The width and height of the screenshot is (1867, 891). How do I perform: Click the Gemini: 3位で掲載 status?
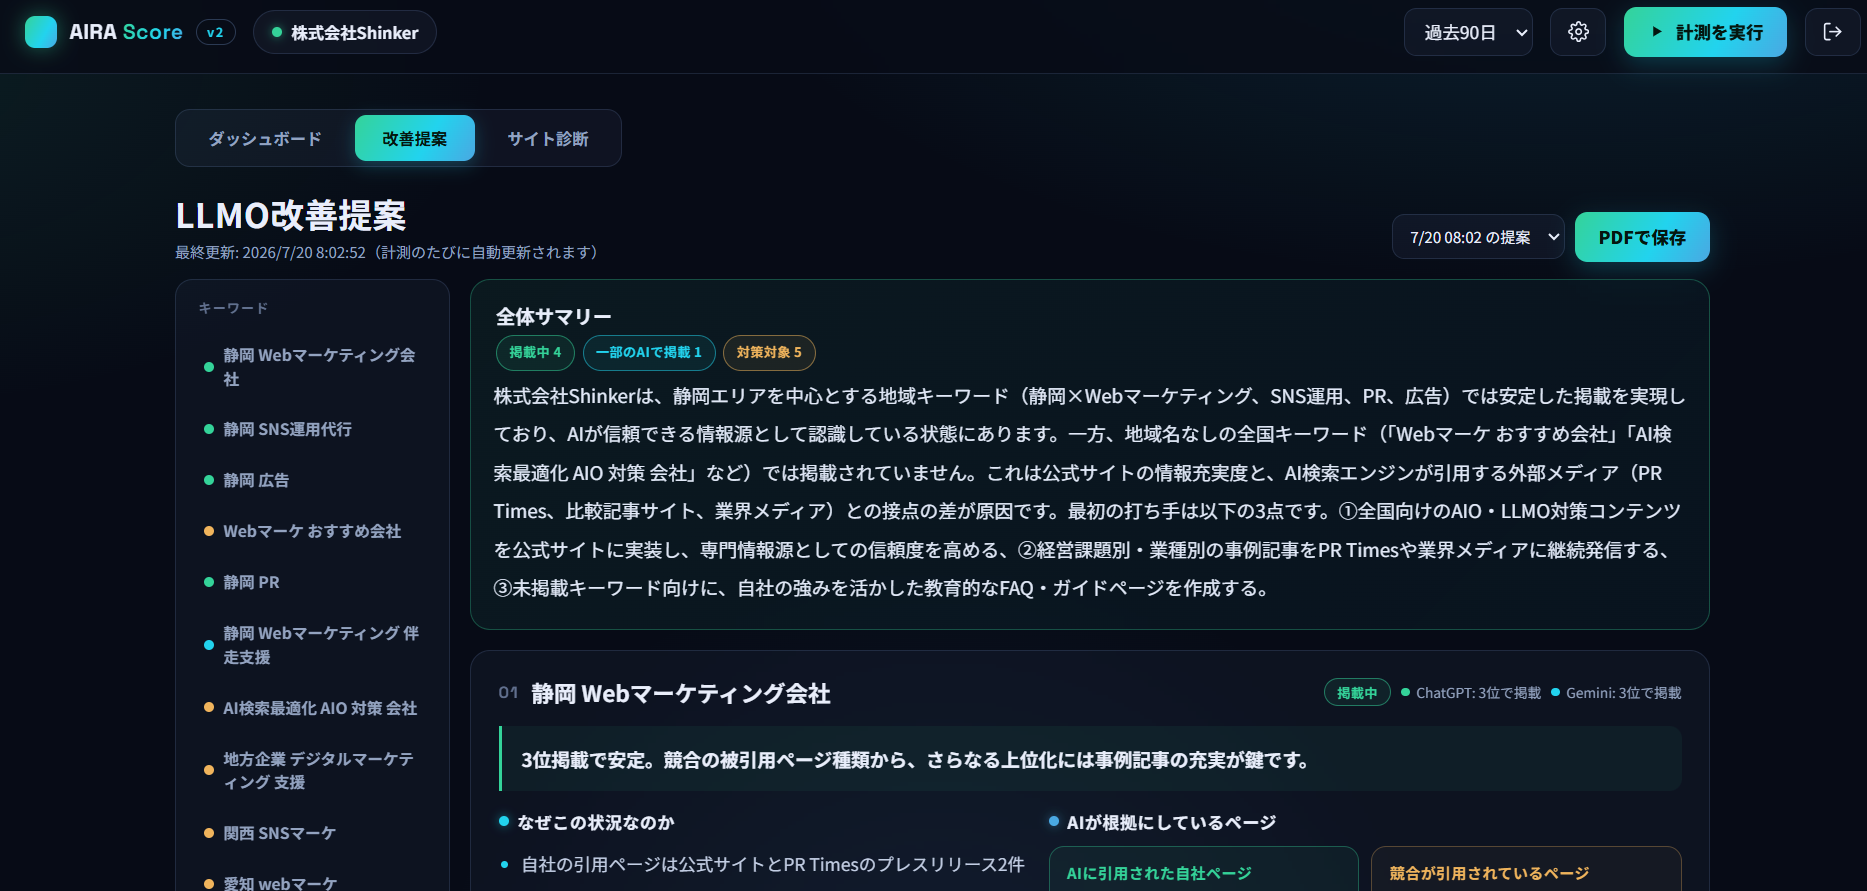tap(1616, 693)
